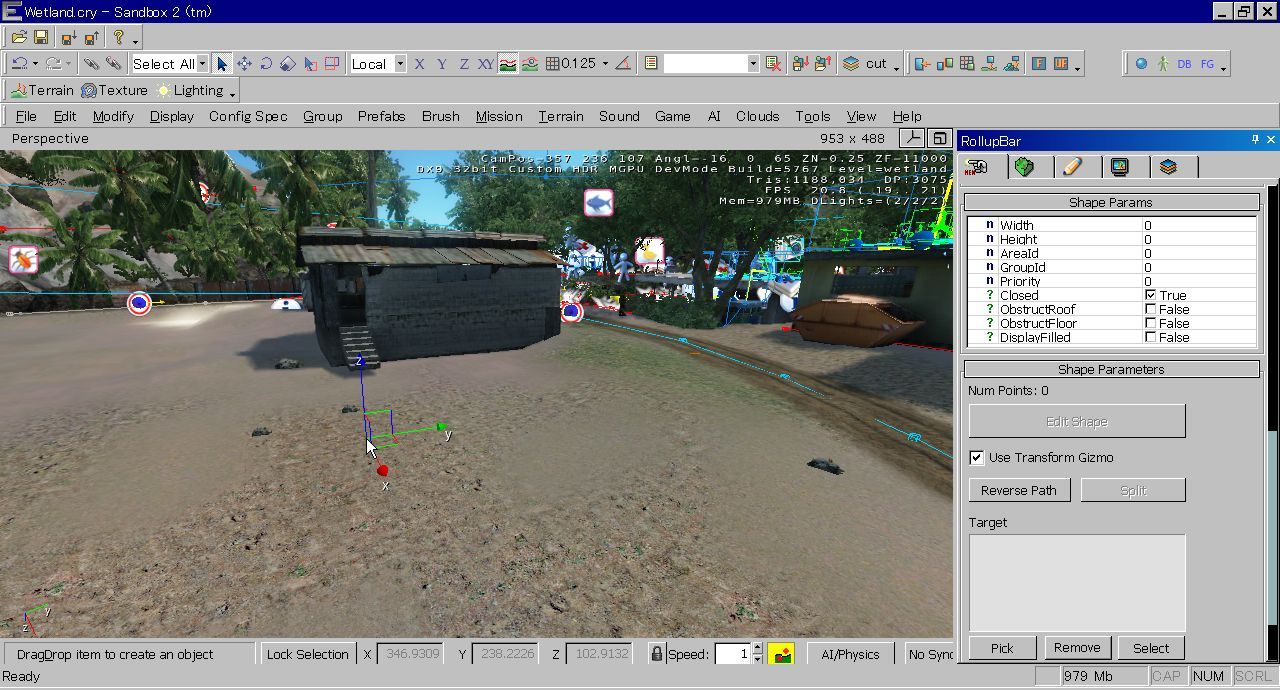This screenshot has width=1280, height=690.
Task: Open the Prefabs menu
Action: click(381, 116)
